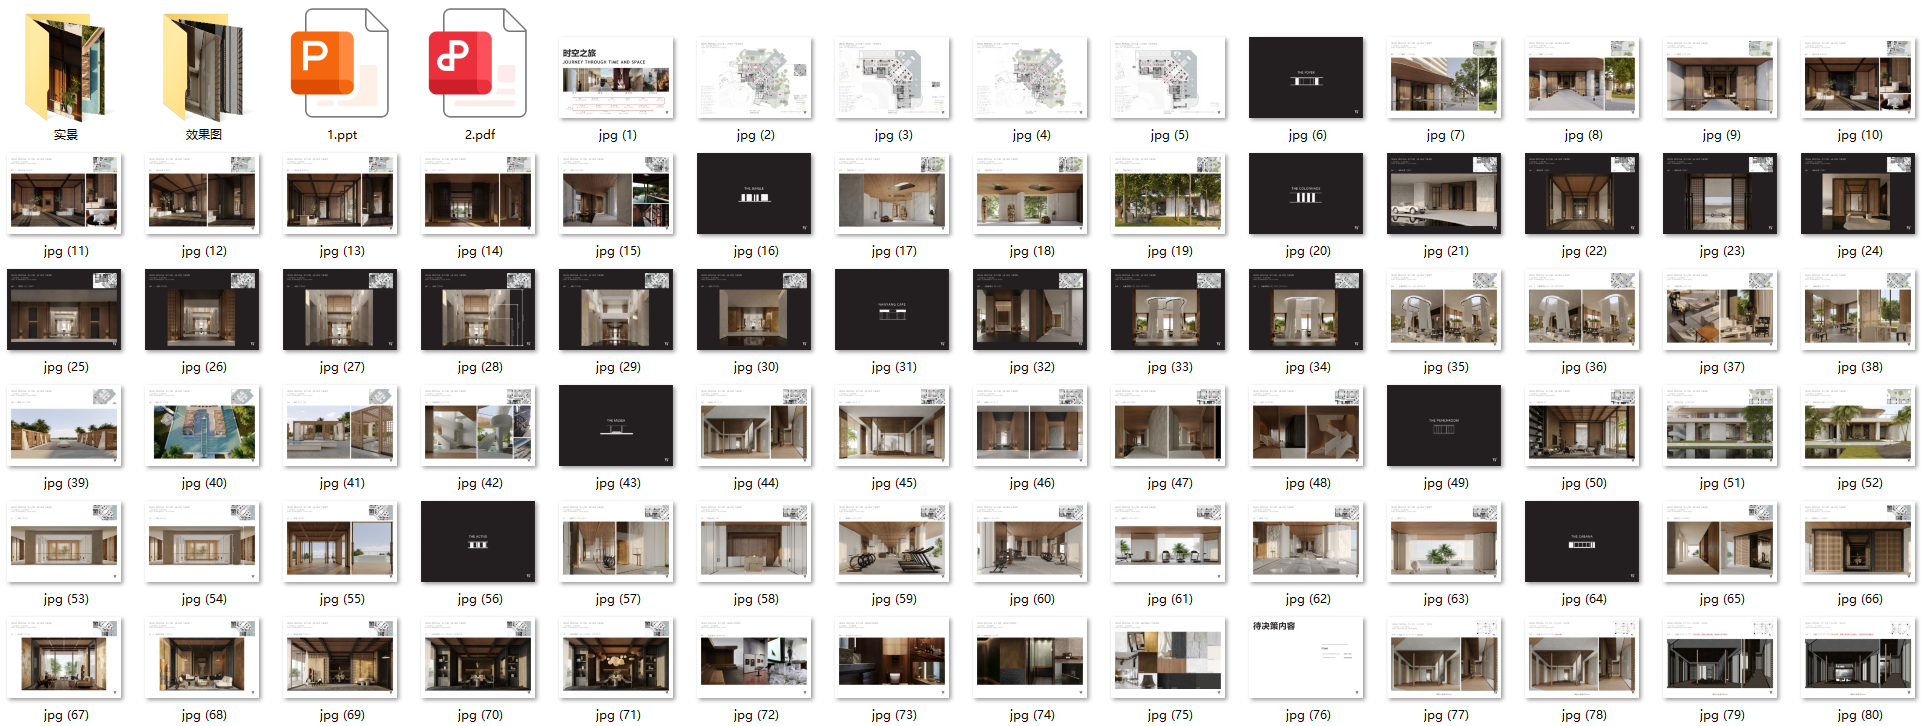Select image jpg (52) villa exterior
The height and width of the screenshot is (726, 1925).
coord(1858,426)
